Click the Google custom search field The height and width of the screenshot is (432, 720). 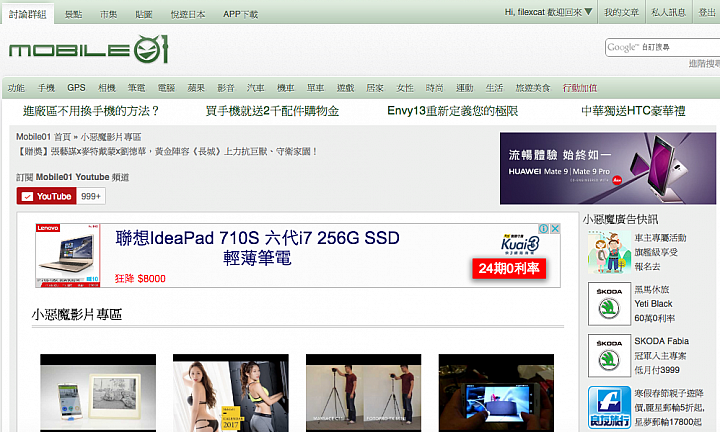[x=663, y=47]
